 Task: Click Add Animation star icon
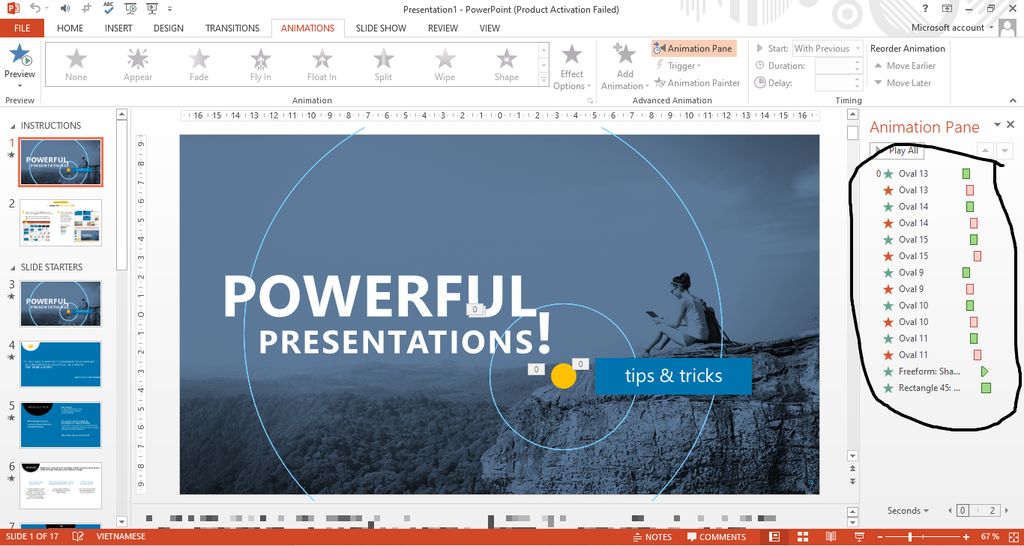624,54
